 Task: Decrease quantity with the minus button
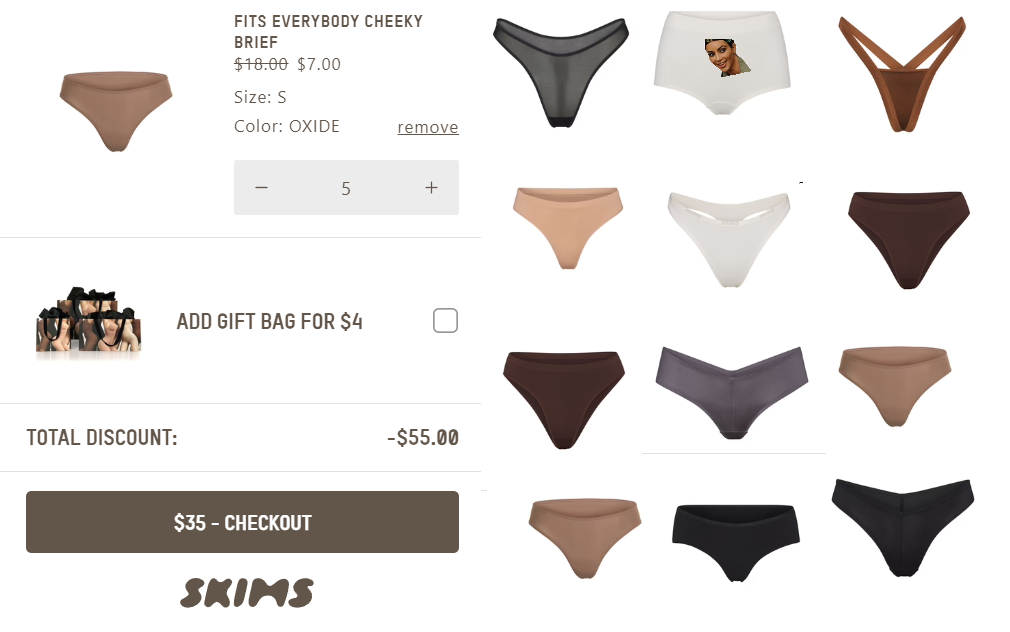(x=261, y=187)
